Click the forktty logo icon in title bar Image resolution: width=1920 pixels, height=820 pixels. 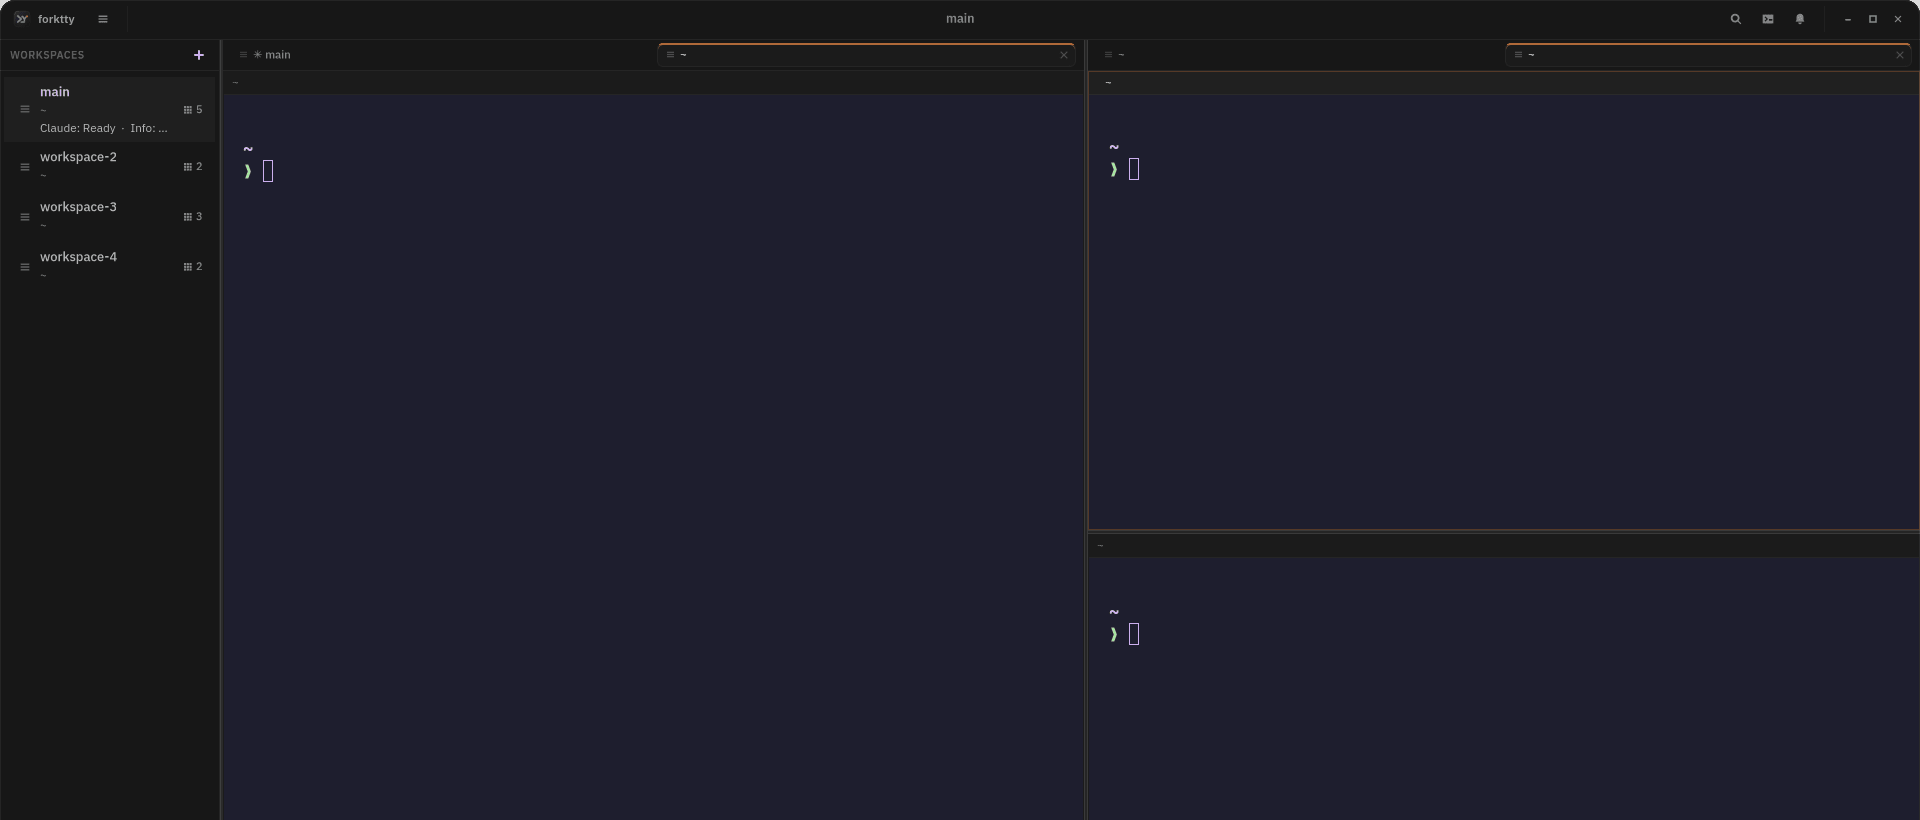coord(22,19)
